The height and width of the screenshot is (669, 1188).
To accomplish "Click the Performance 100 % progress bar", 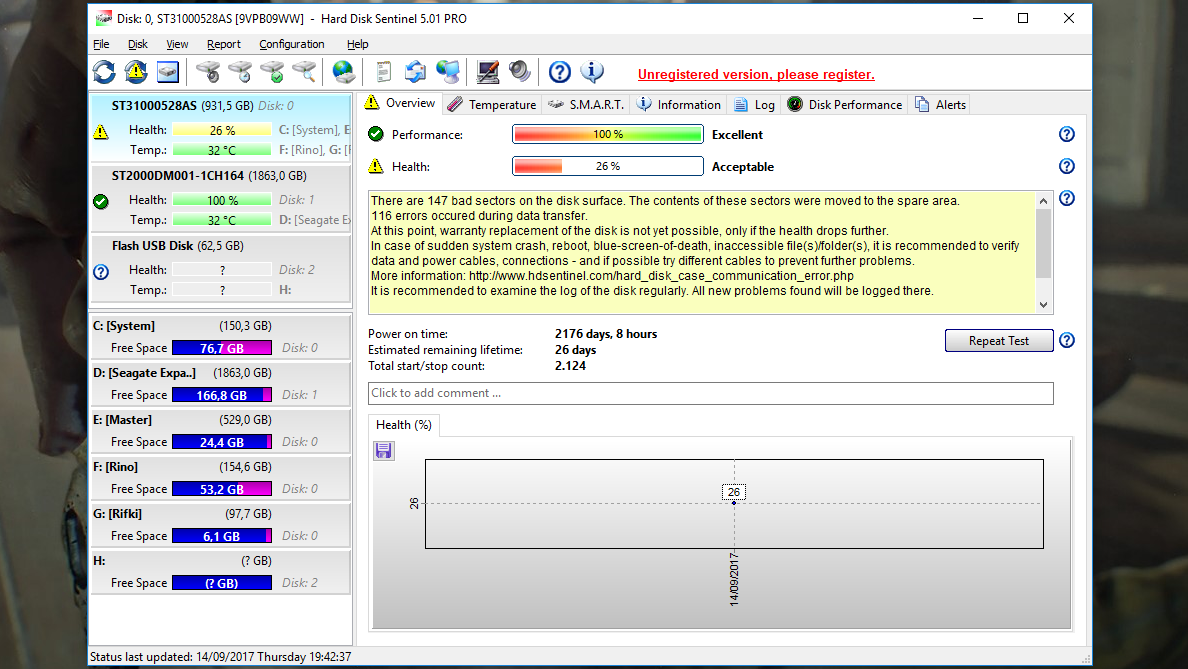I will (x=608, y=134).
